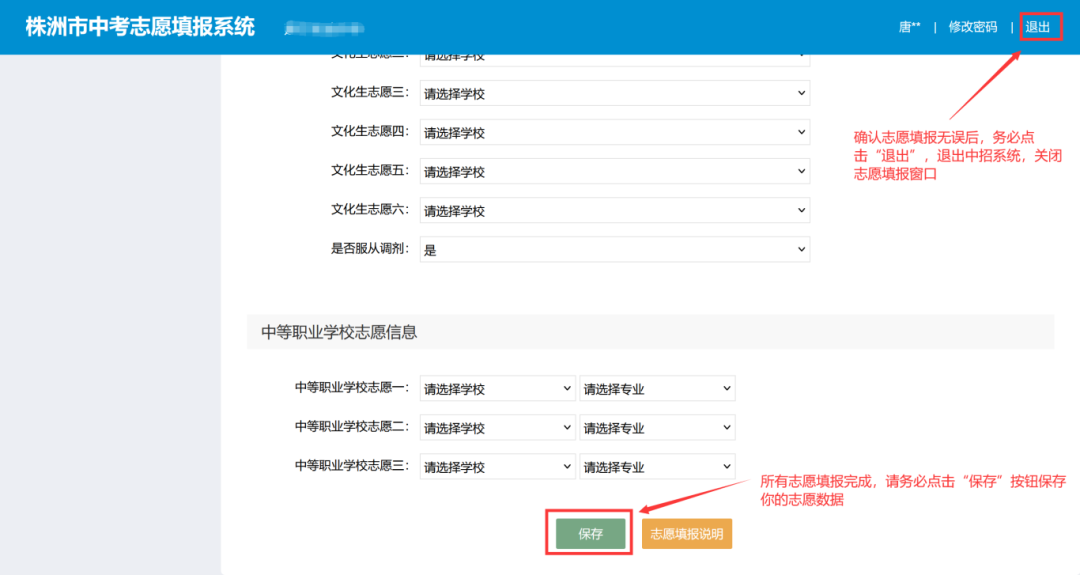Click the 株洲市中考志愿填报系统 title

coord(140,27)
